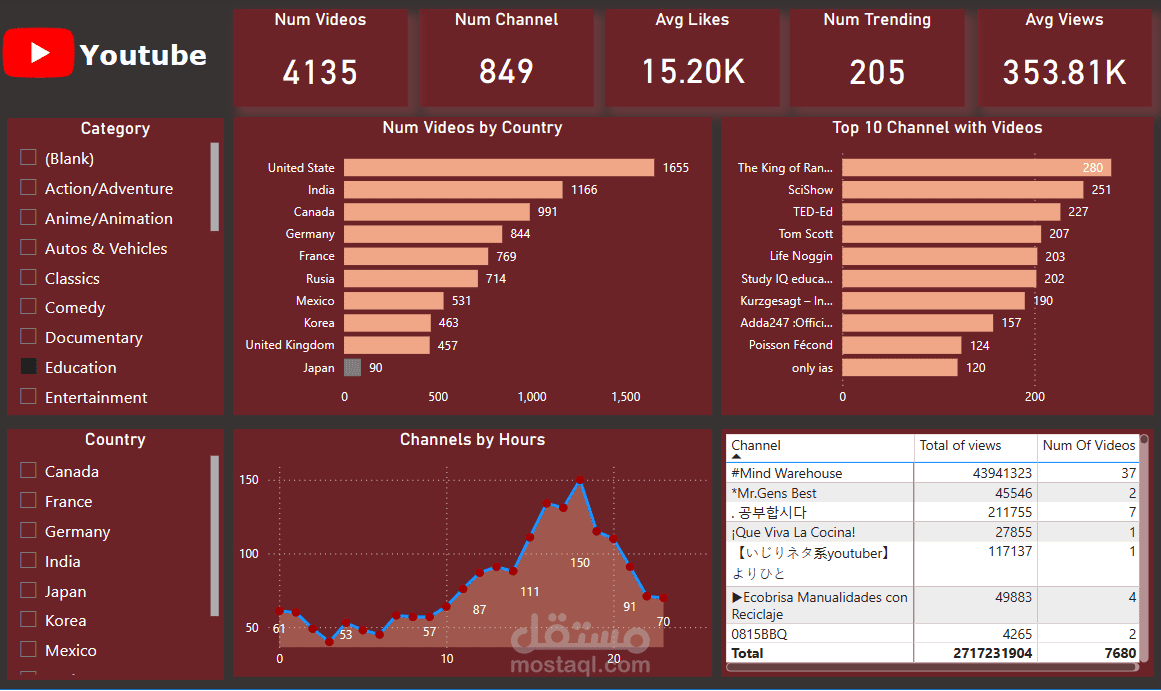Viewport: 1161px width, 691px height.
Task: Tick the (Blank) category checkbox
Action: [x=28, y=157]
